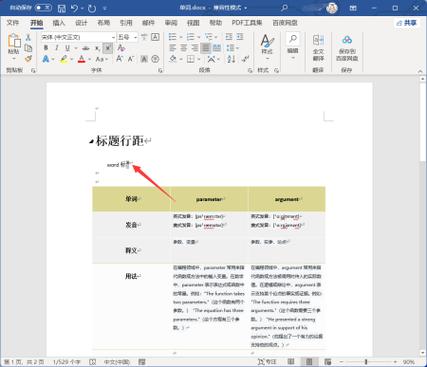Expand the Multilevel list dropdown
427x367 pixels.
pyautogui.click(x=217, y=37)
